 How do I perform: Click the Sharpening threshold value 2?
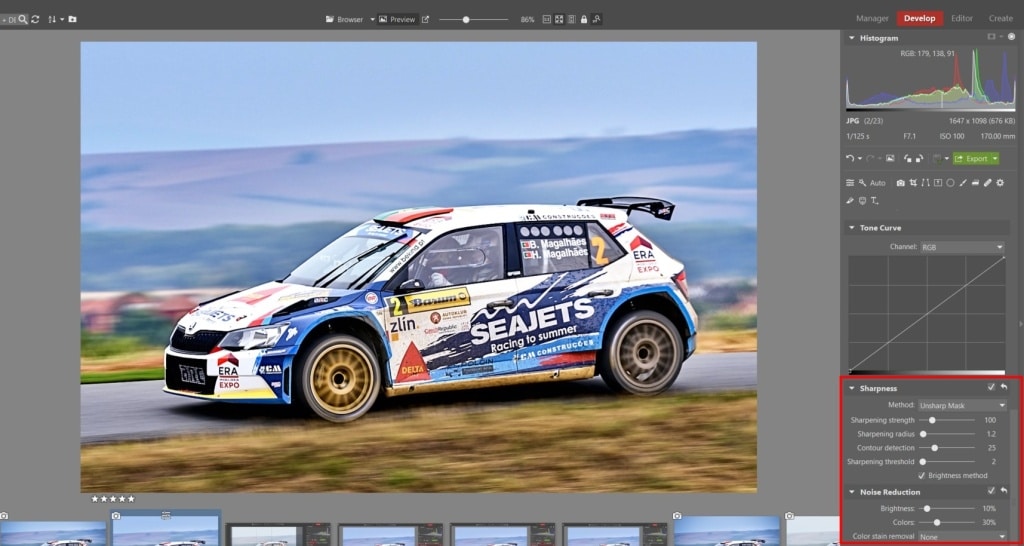pyautogui.click(x=993, y=462)
